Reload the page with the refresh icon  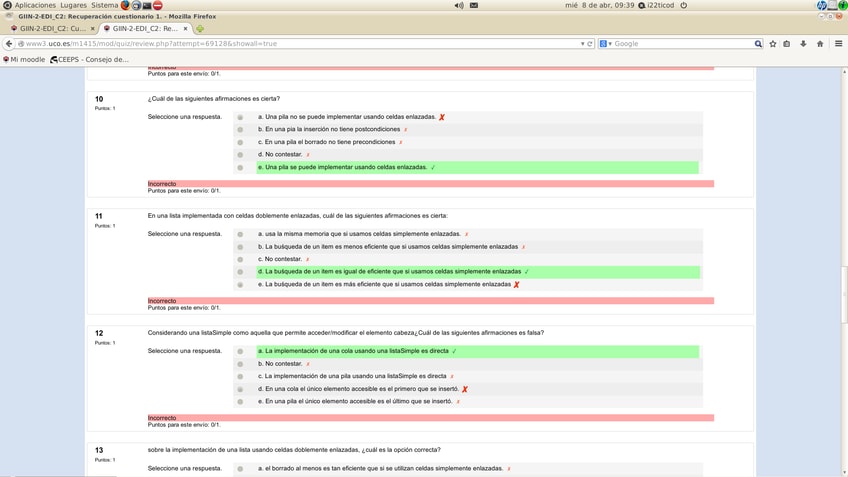click(x=590, y=44)
